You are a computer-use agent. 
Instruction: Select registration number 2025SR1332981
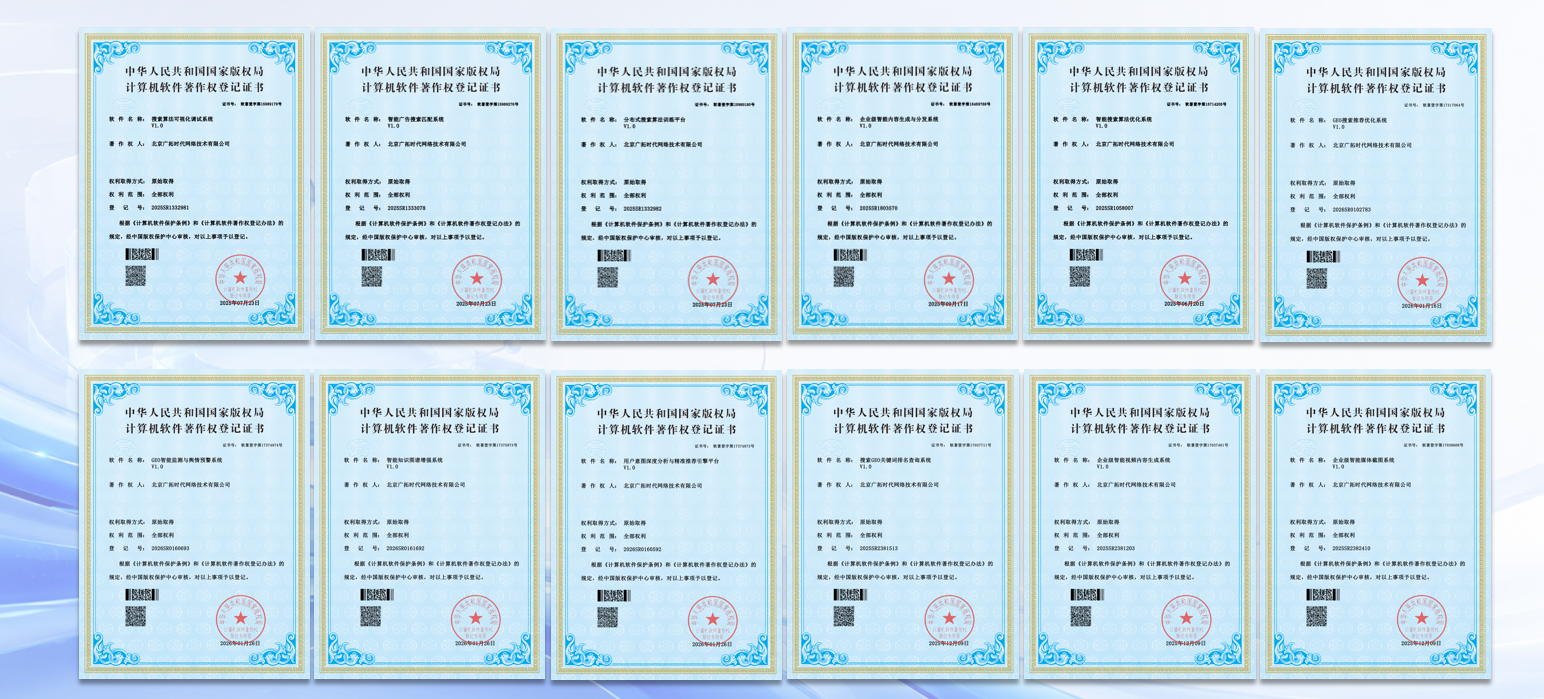coord(170,208)
